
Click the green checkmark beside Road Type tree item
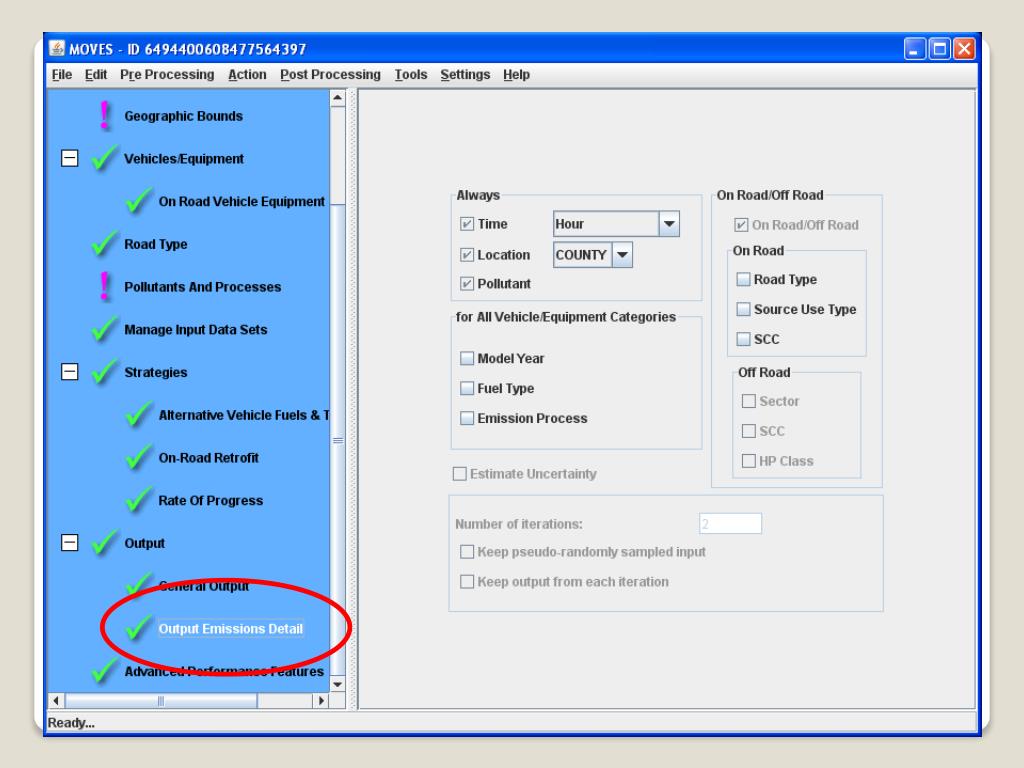pos(104,244)
